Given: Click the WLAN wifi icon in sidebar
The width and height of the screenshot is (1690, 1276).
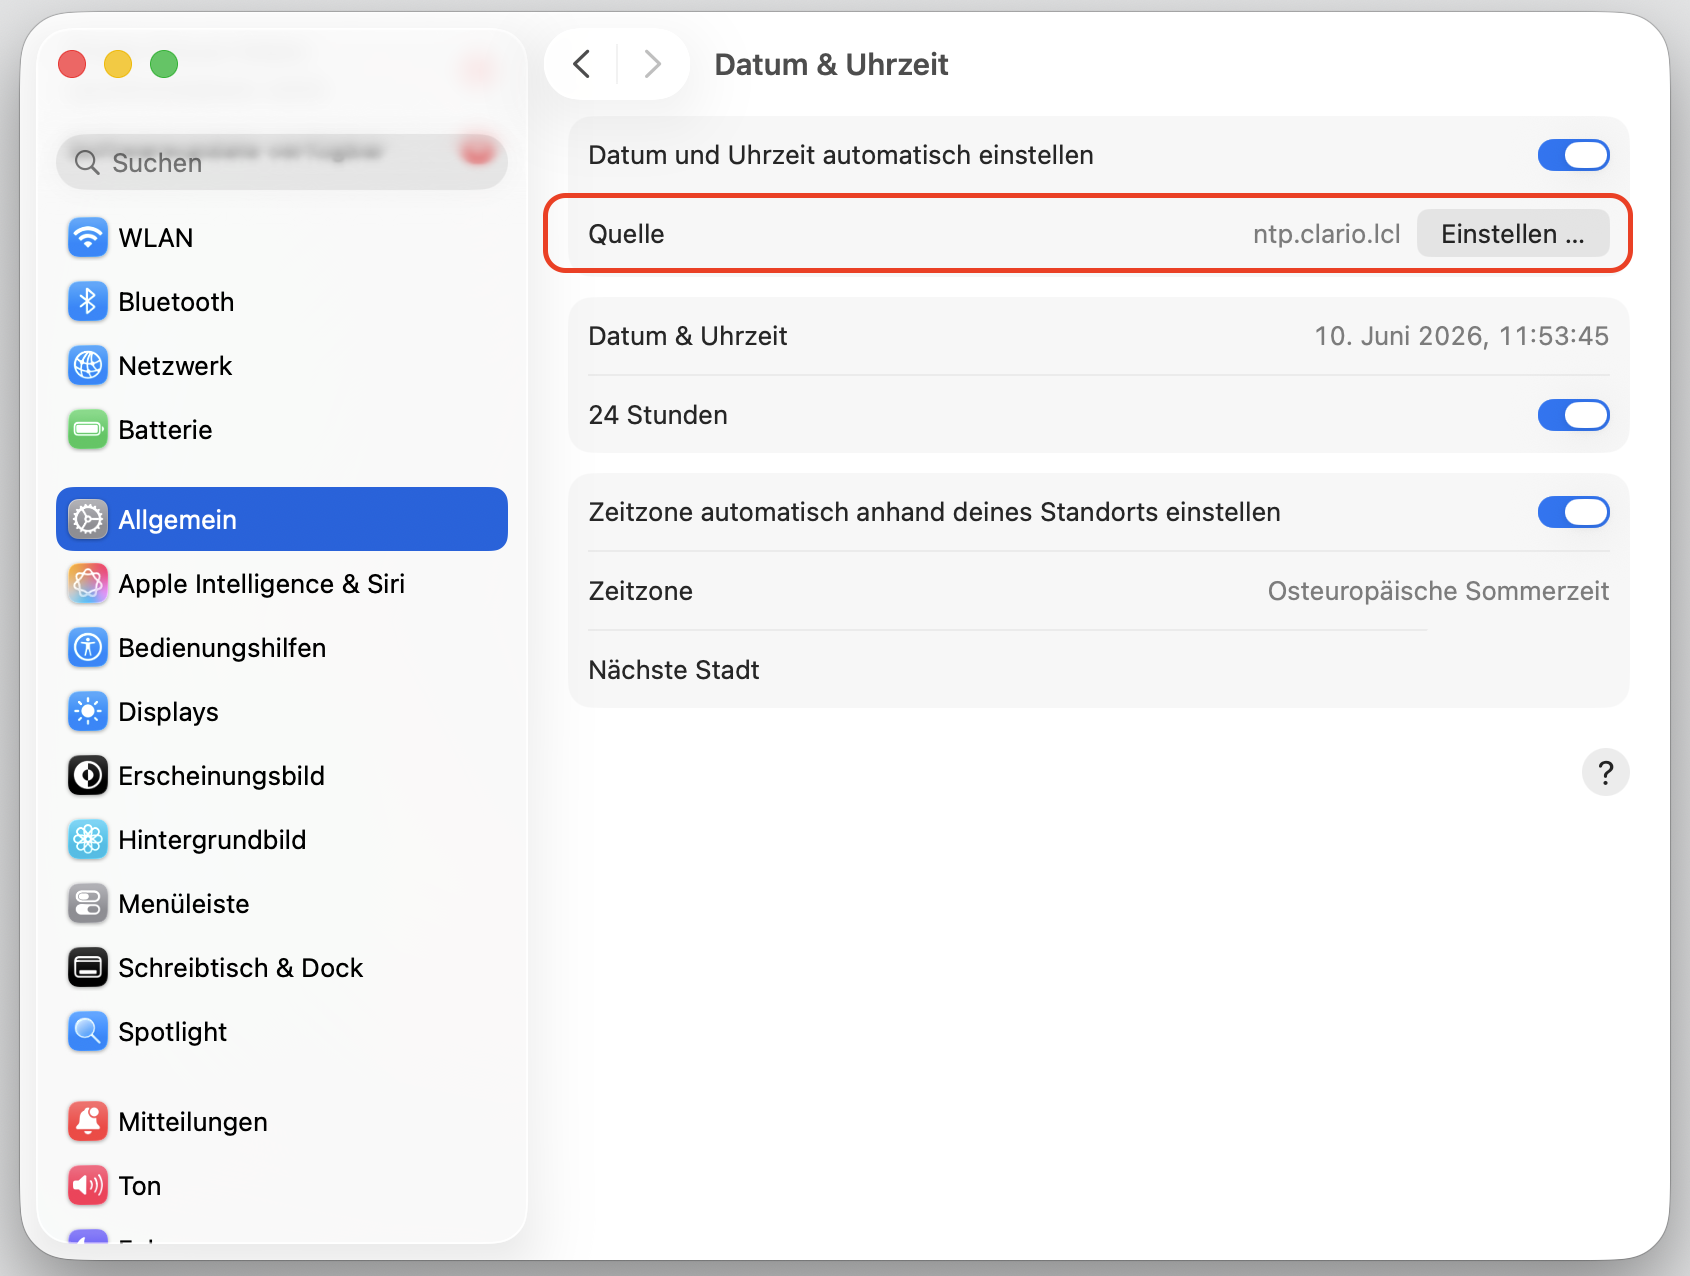Looking at the screenshot, I should click(88, 238).
